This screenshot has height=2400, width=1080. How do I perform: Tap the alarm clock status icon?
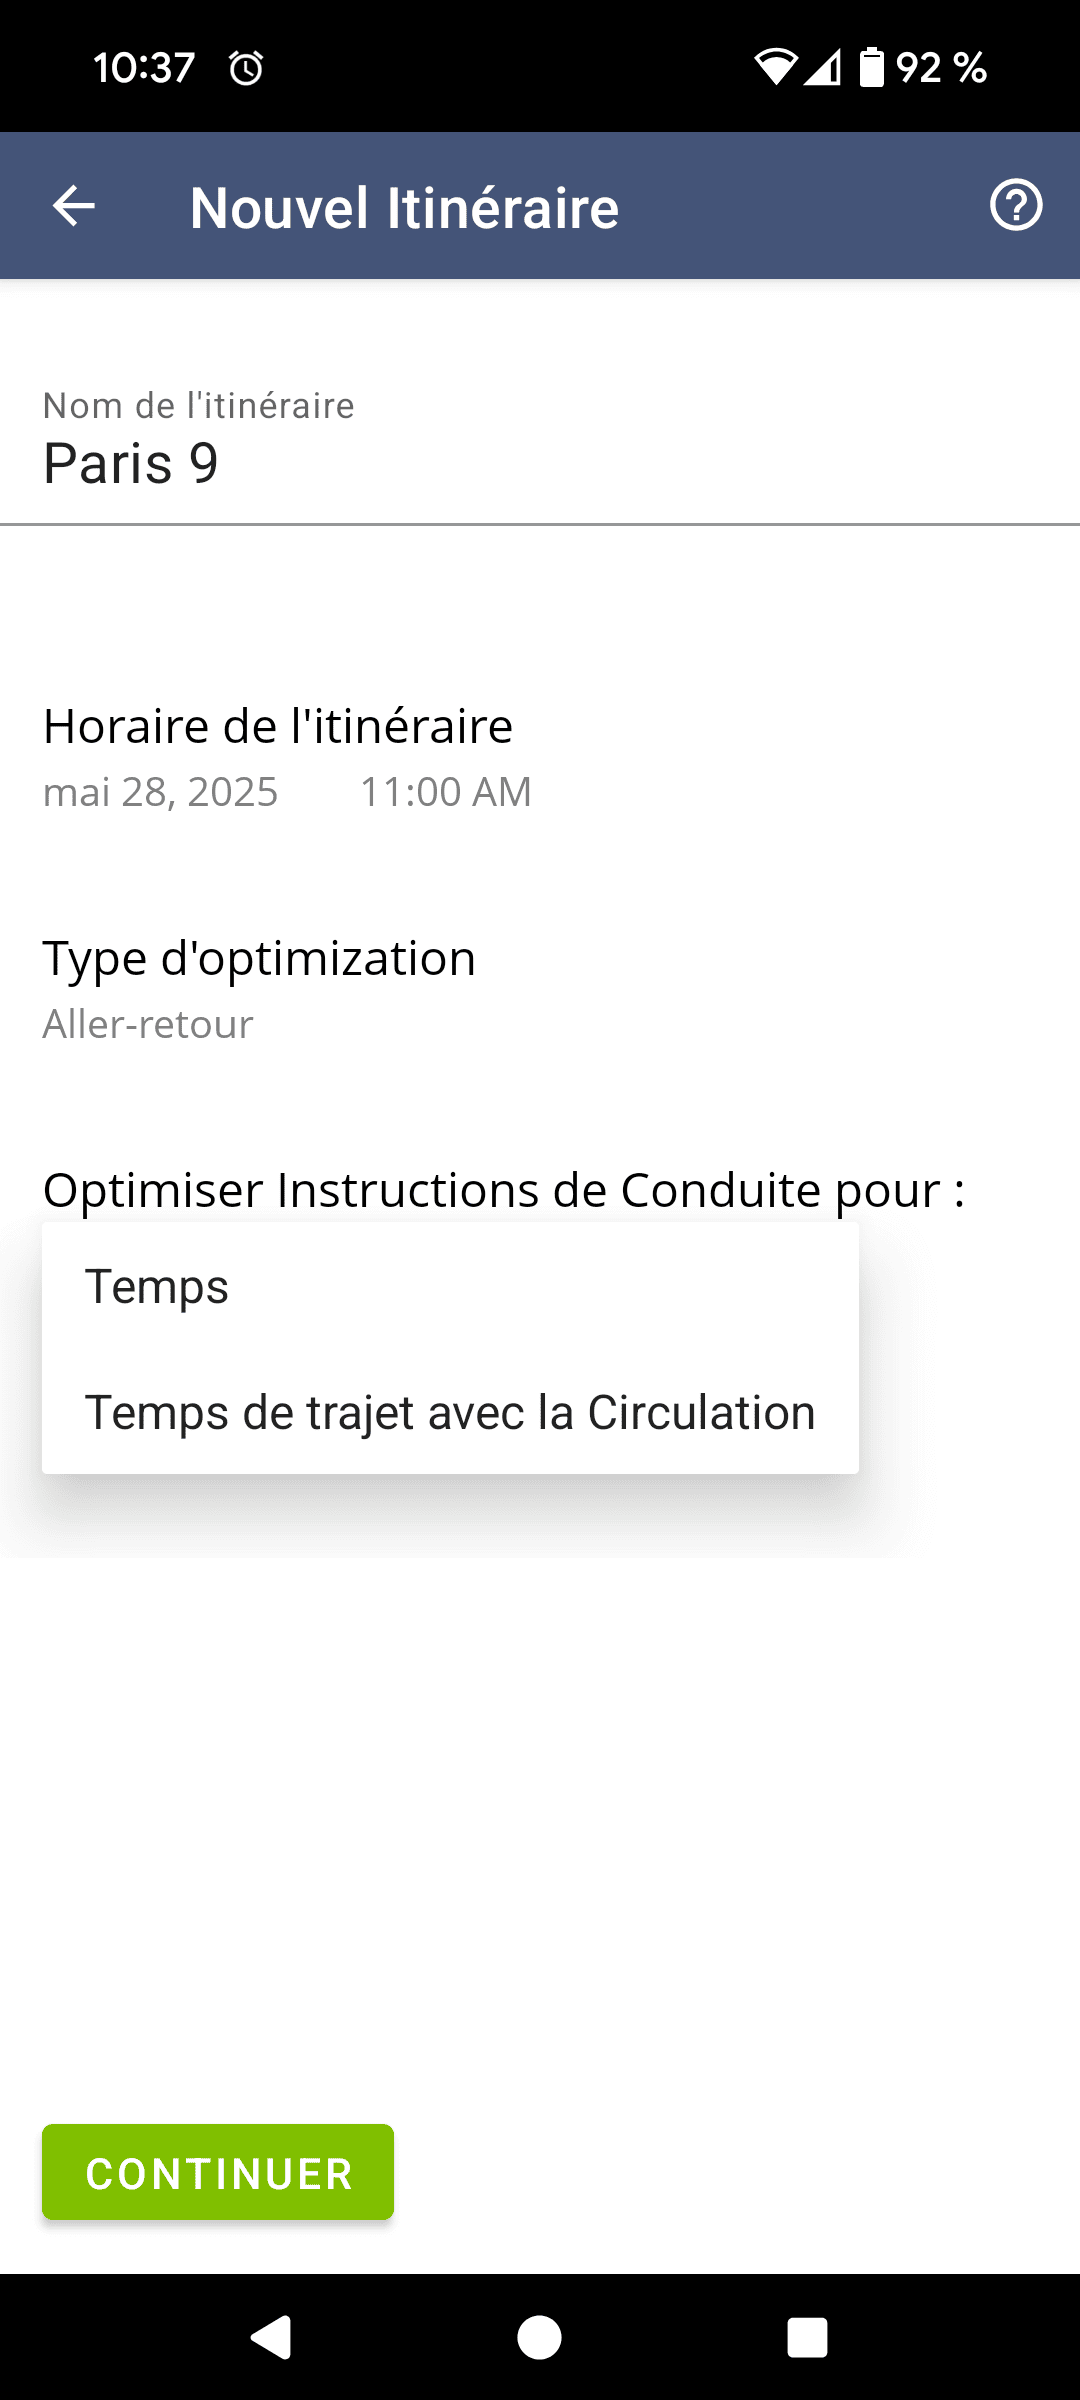(246, 68)
